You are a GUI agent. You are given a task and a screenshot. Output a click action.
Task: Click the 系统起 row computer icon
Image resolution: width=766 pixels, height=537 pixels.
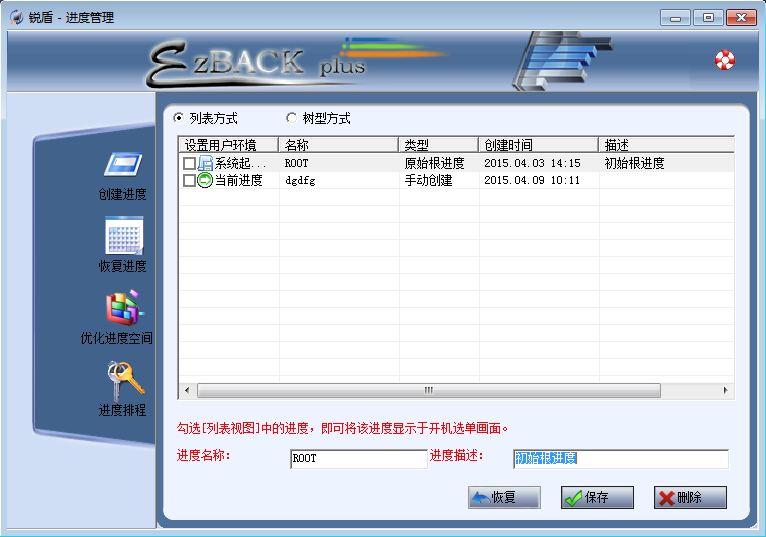tap(205, 163)
